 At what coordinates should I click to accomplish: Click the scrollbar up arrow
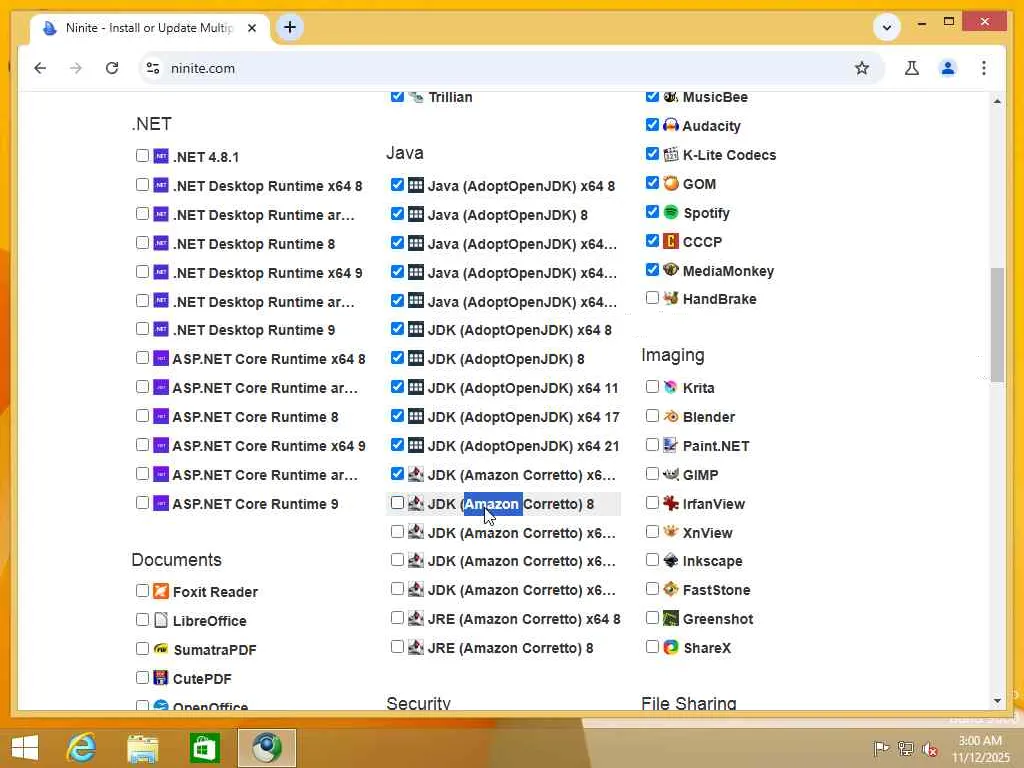997,101
